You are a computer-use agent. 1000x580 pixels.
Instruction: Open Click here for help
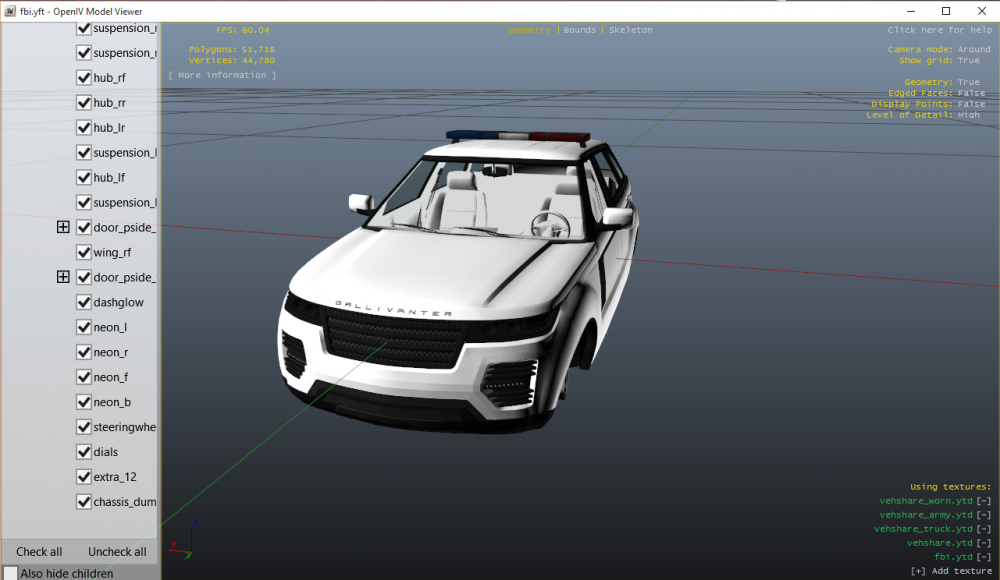(939, 30)
